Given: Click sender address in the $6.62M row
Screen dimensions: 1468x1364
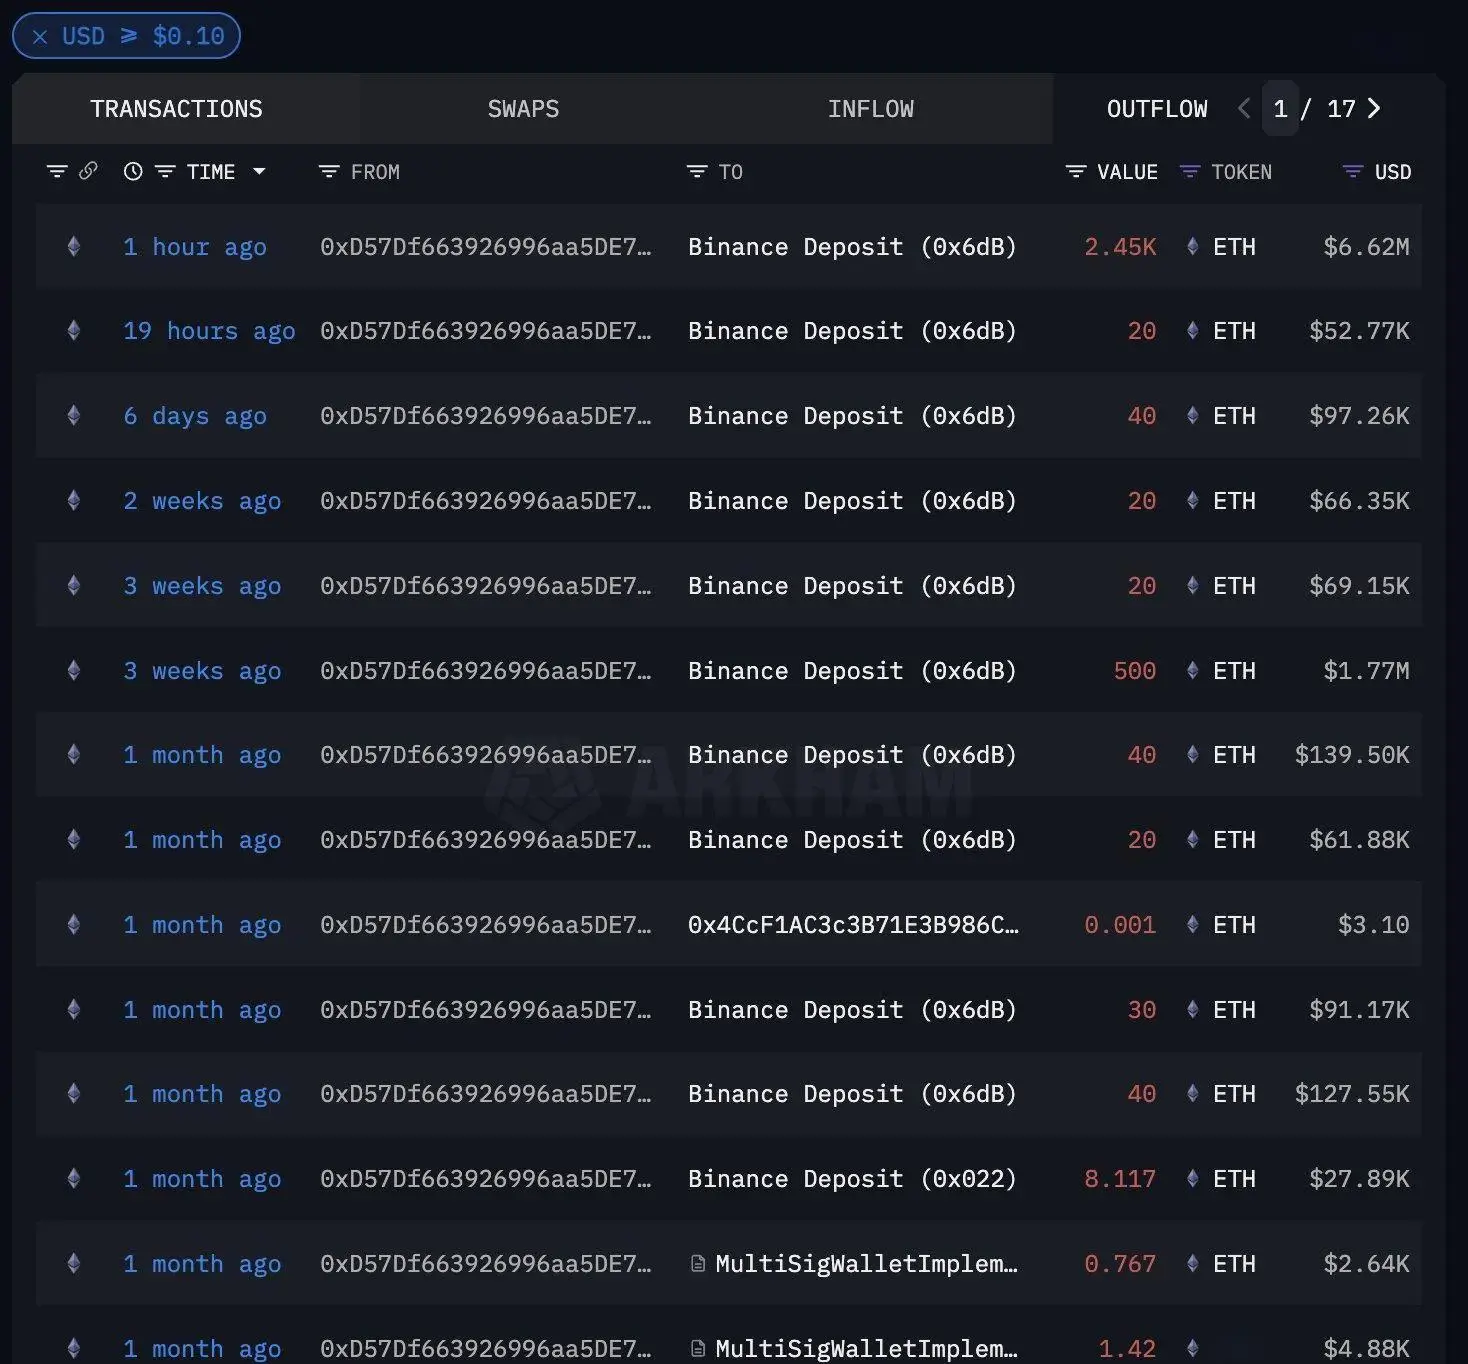Looking at the screenshot, I should click(485, 247).
